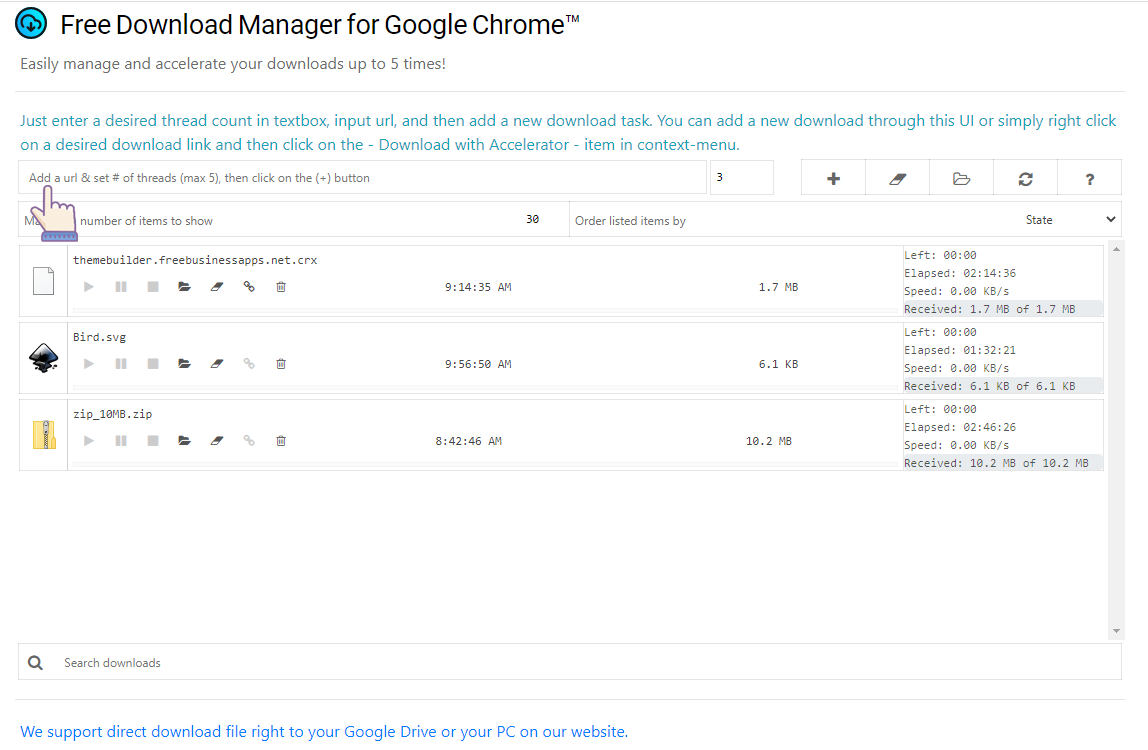1148x750 pixels.
Task: Resume the themebuilder.freebusinessapps.net.crx download
Action: (89, 287)
